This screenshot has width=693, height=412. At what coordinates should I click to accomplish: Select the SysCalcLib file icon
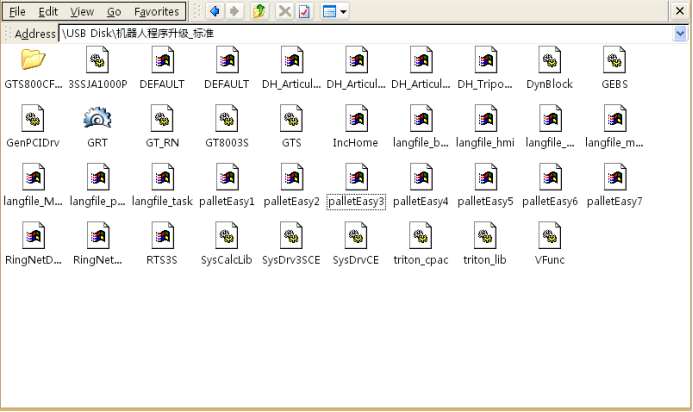click(x=227, y=235)
